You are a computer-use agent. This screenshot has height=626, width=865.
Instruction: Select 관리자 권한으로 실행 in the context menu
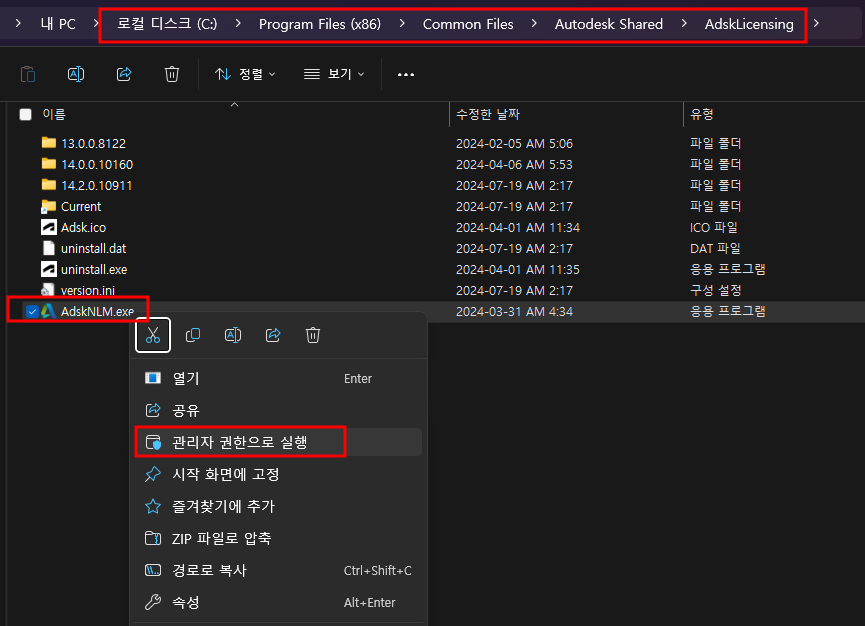[x=240, y=441]
